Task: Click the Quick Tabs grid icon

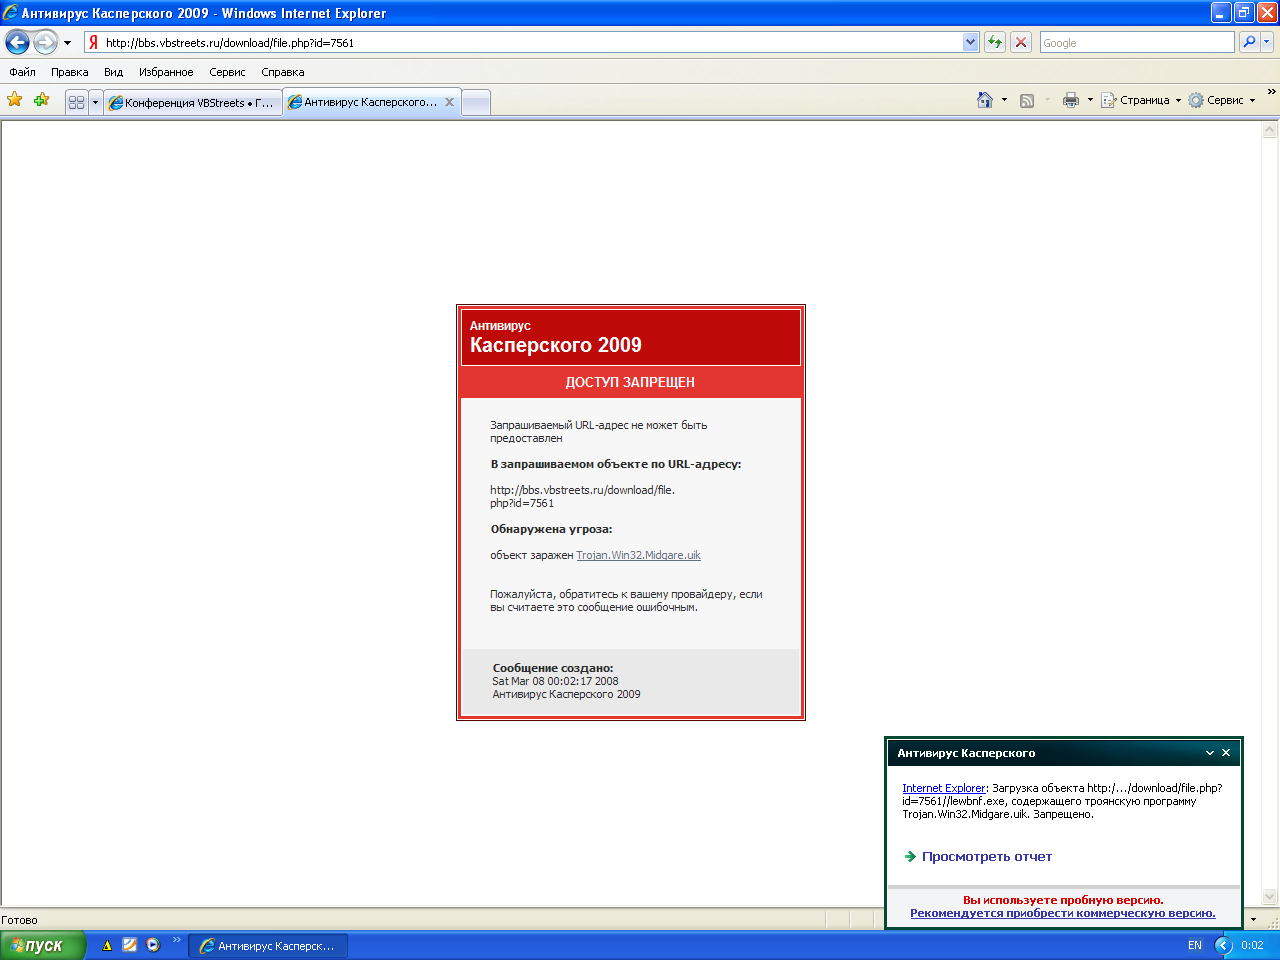Action: (x=77, y=102)
